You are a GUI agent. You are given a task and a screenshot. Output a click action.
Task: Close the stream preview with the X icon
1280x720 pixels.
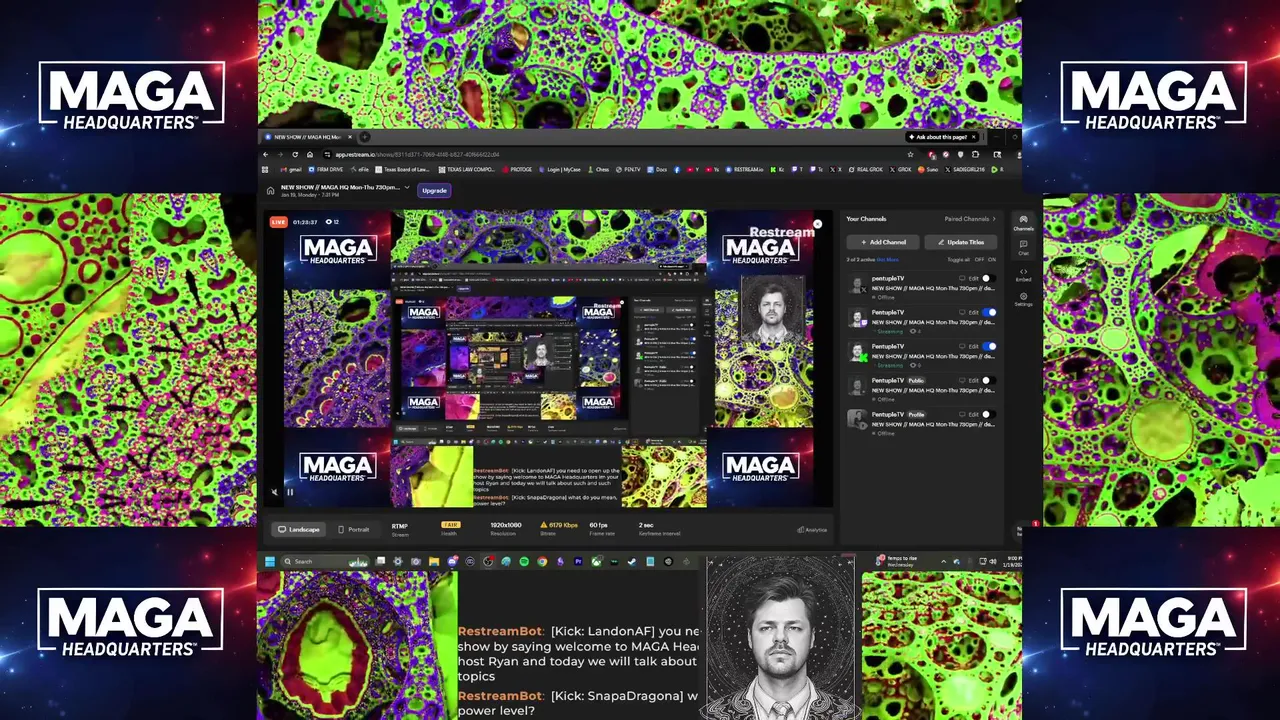[x=817, y=224]
